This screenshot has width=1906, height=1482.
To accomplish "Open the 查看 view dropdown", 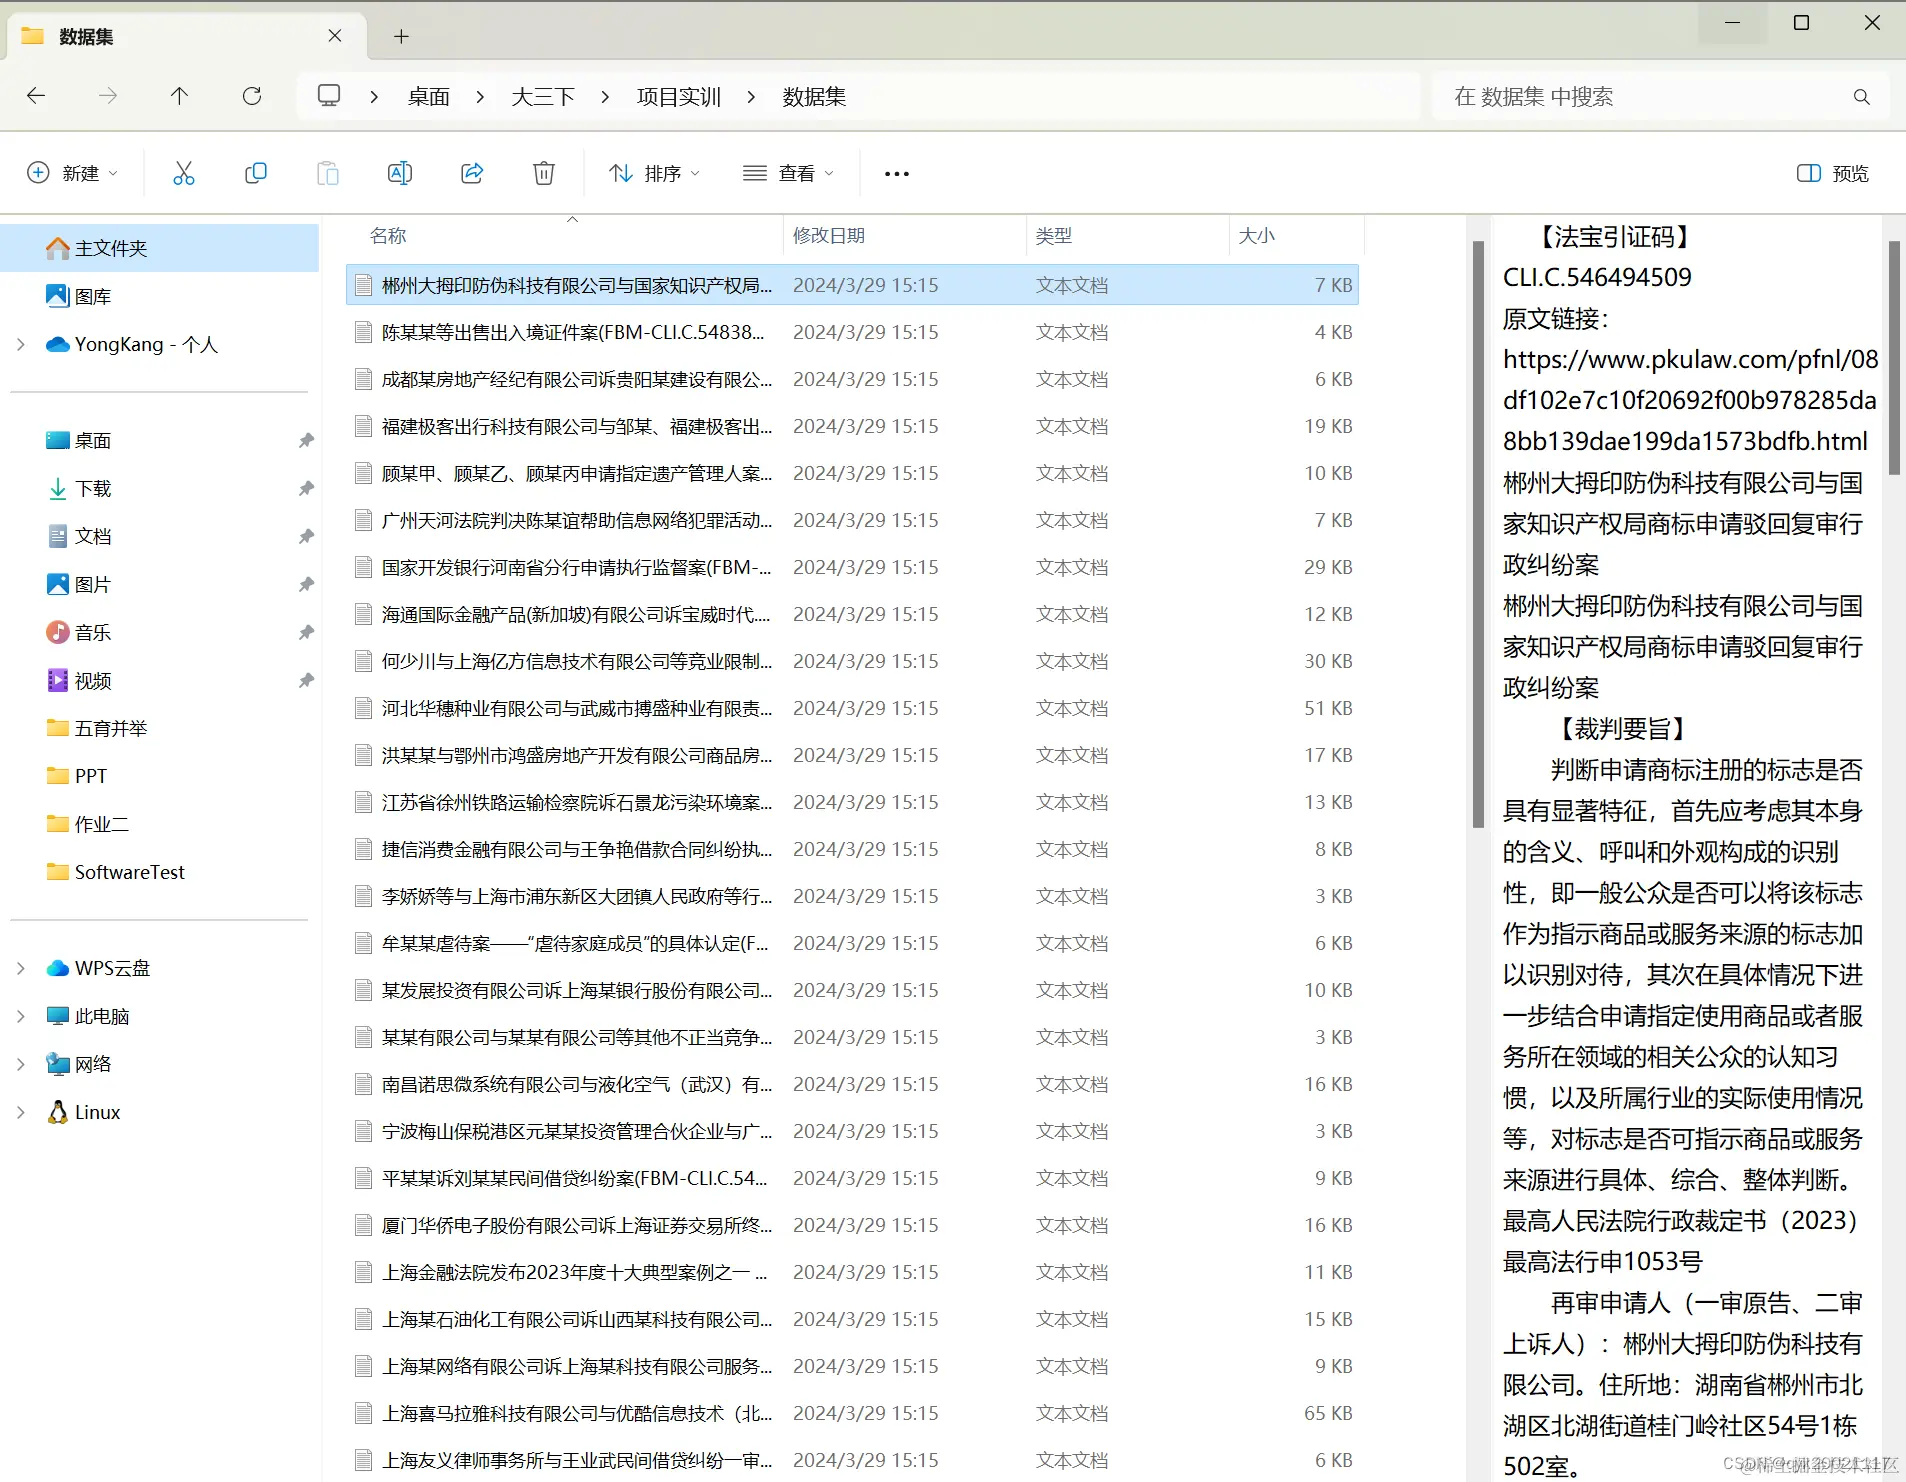I will click(788, 173).
